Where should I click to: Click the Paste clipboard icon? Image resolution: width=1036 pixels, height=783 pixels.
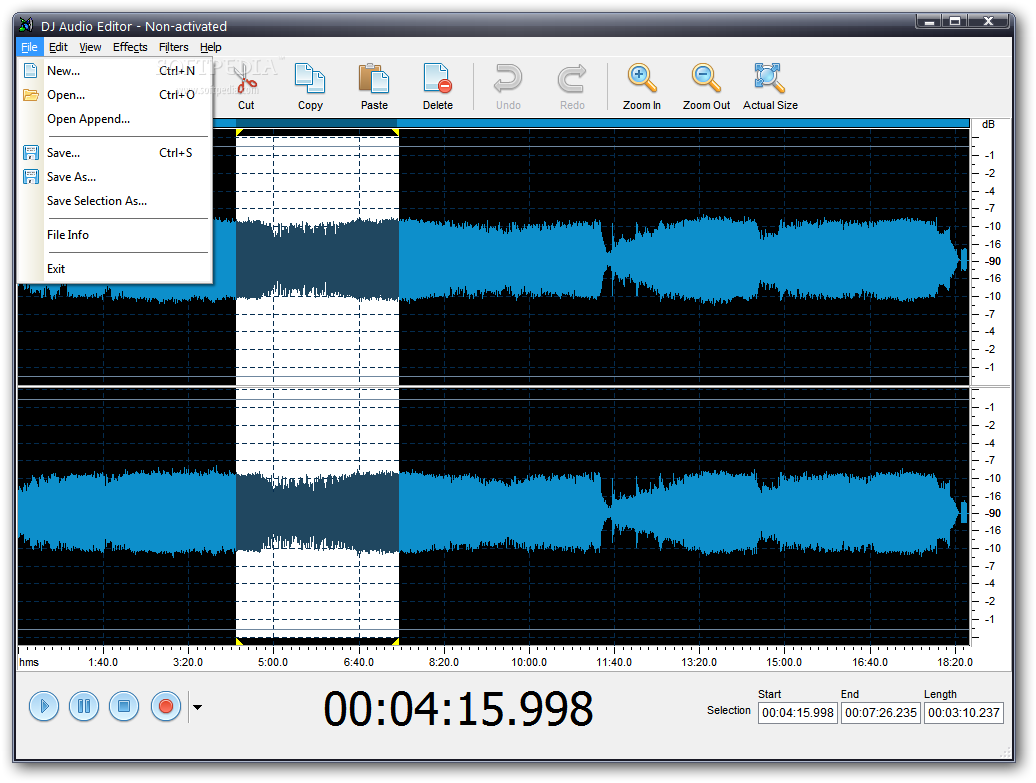[374, 86]
